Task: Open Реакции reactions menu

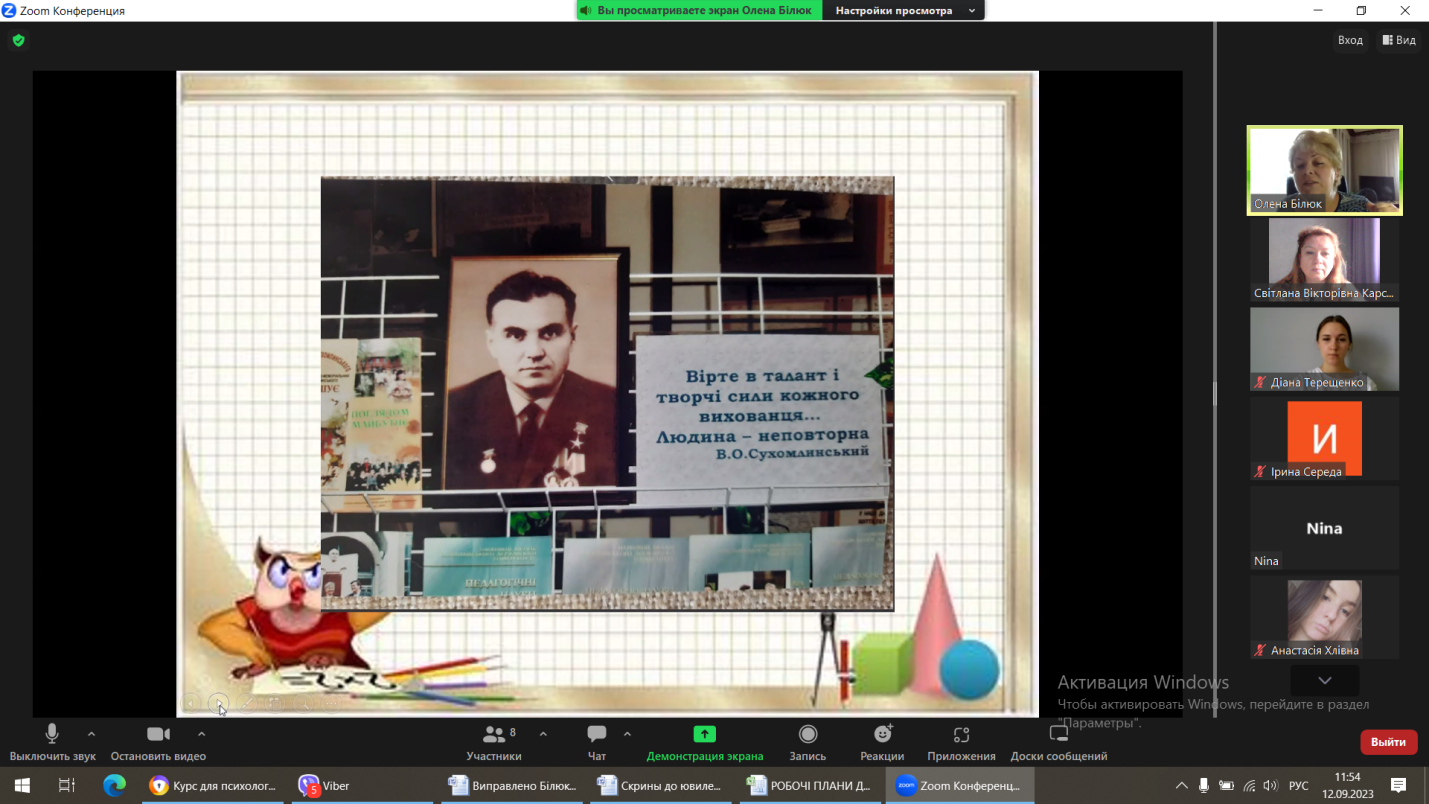Action: click(882, 741)
